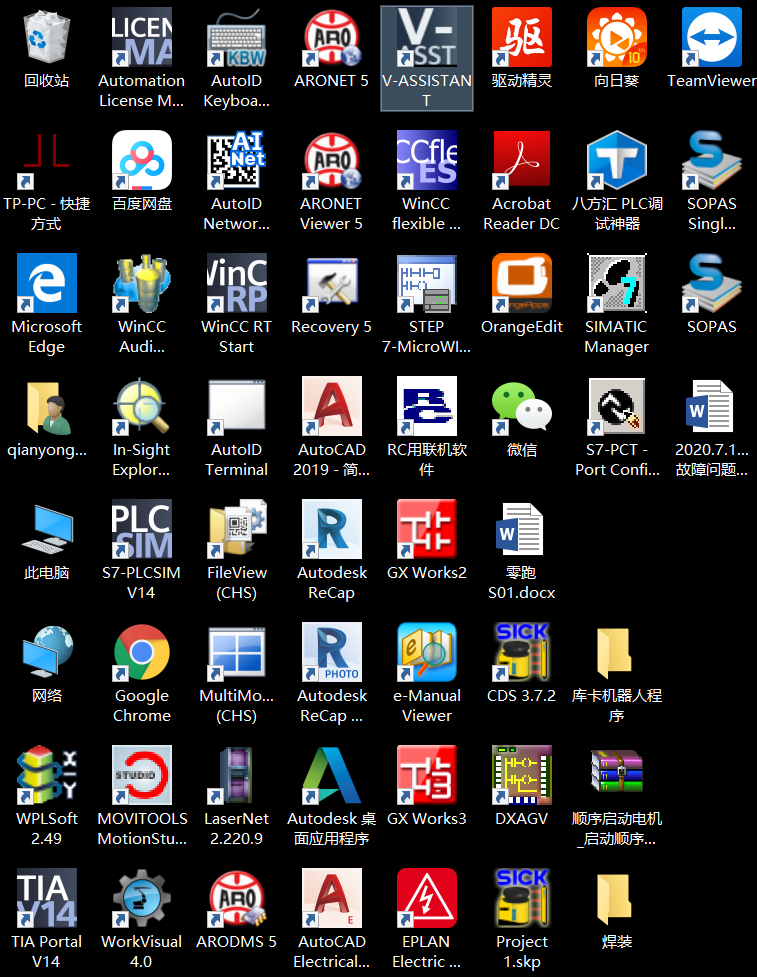Click the GX Works2 shortcut

pos(426,530)
